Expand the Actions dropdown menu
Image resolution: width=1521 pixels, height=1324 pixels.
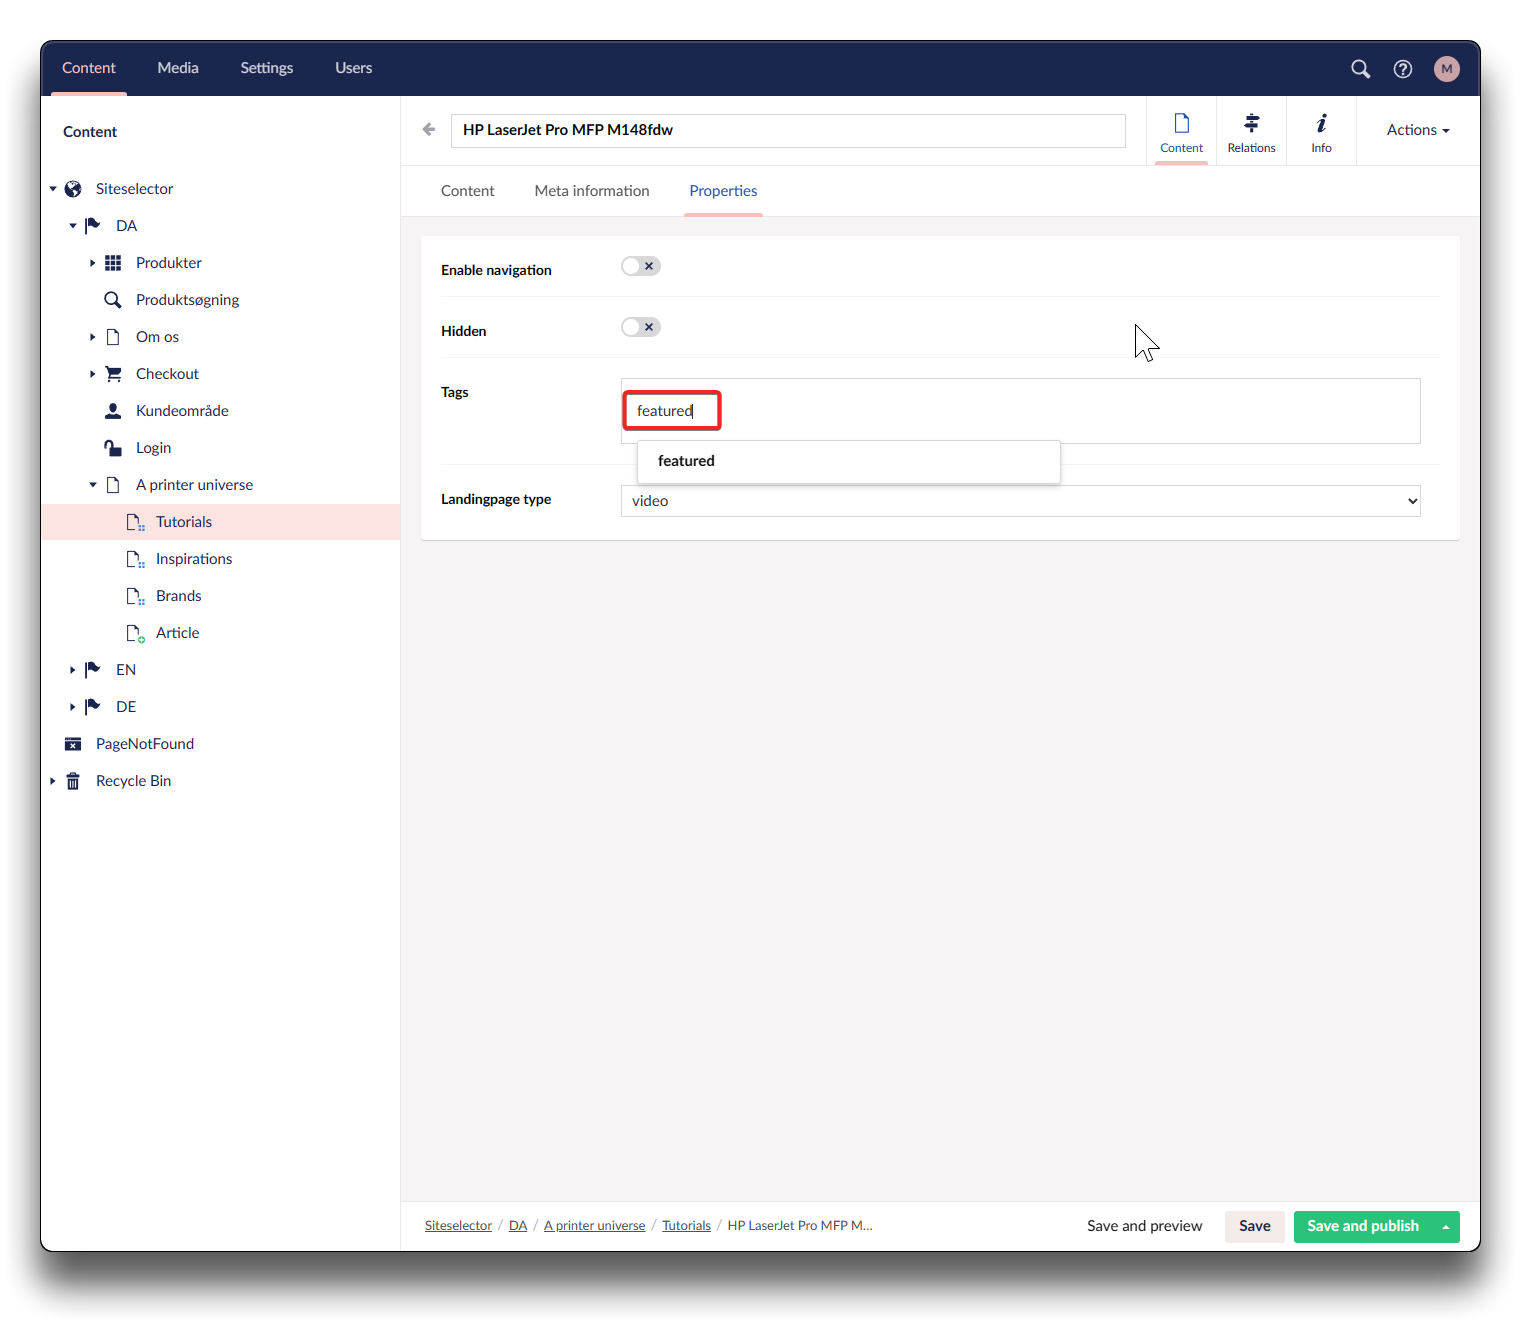tap(1417, 130)
